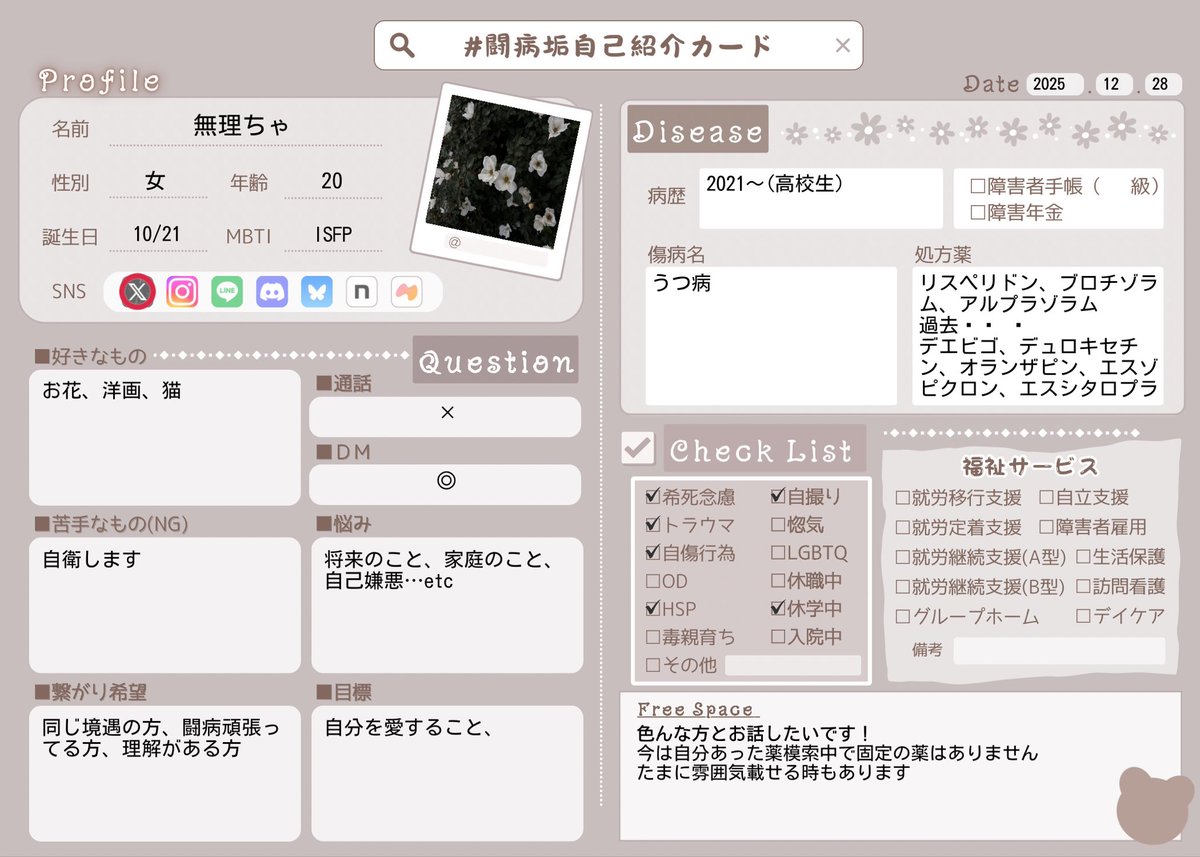
Task: Click the Bluesky butterfly icon
Action: pos(316,291)
